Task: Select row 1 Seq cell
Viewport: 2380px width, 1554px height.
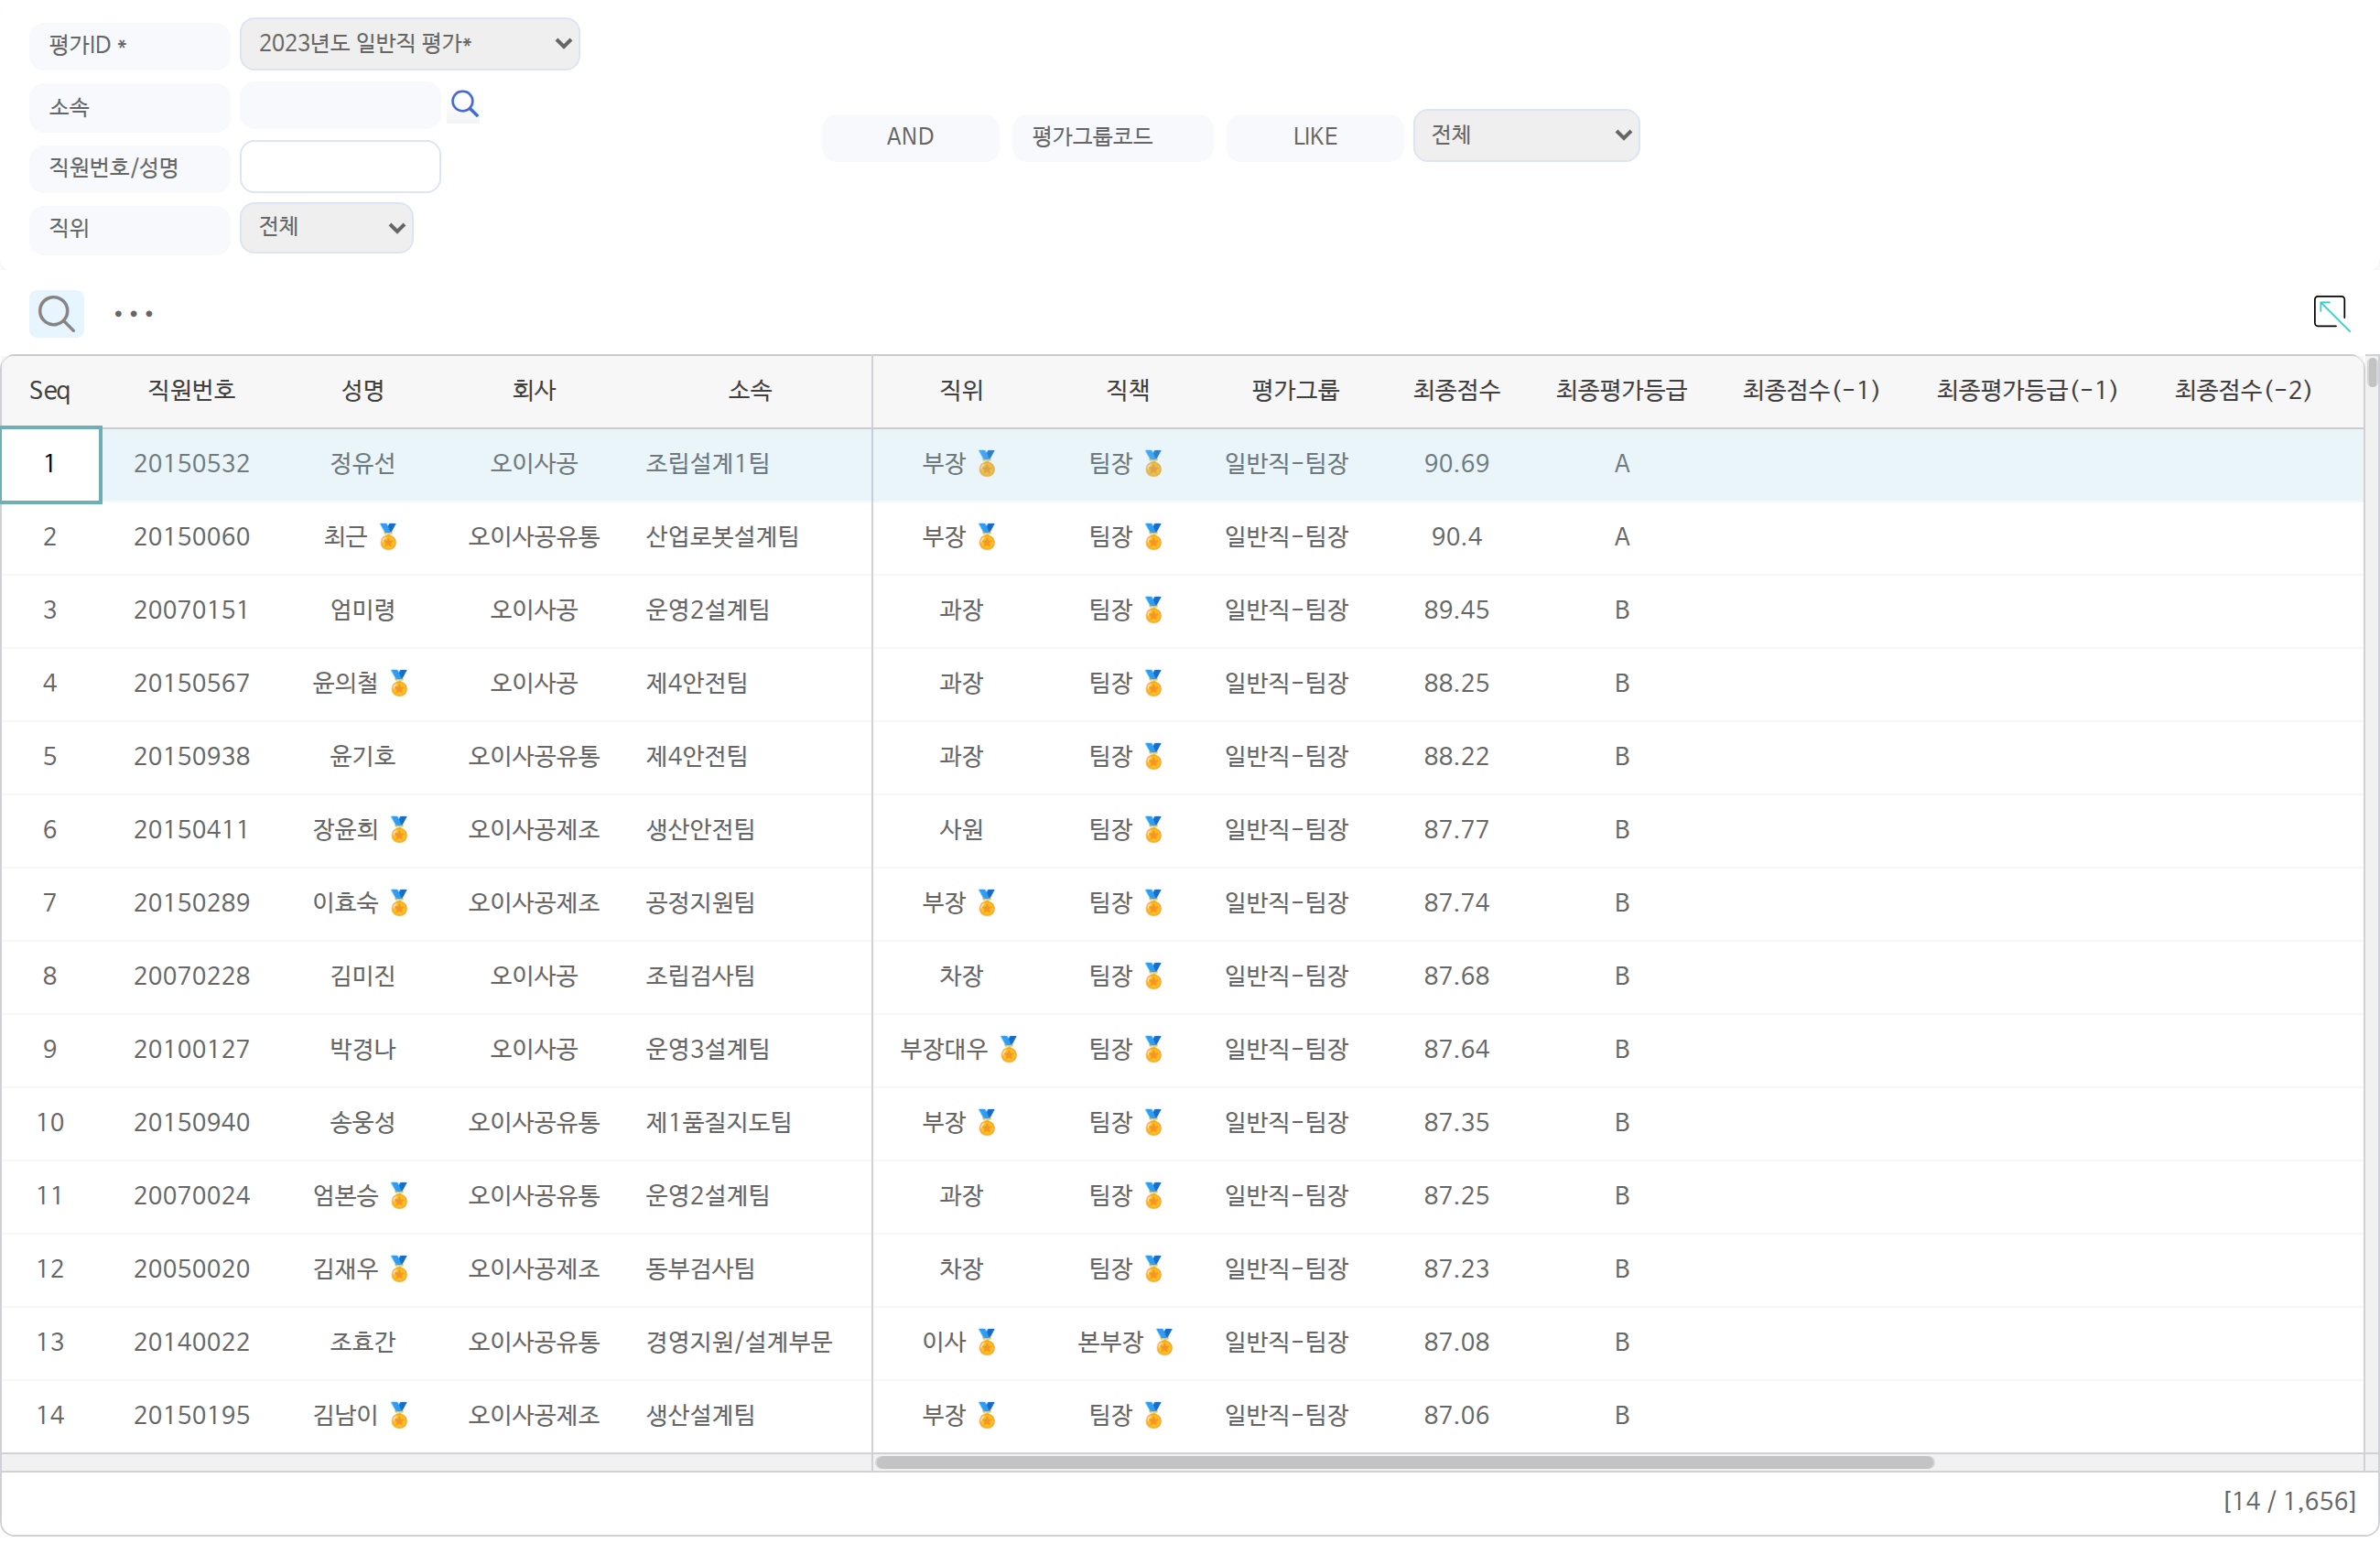Action: 51,465
